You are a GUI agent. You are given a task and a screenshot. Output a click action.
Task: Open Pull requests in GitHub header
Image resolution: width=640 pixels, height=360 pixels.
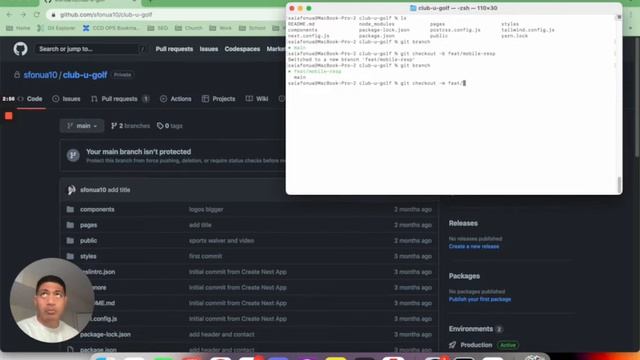click(x=174, y=49)
